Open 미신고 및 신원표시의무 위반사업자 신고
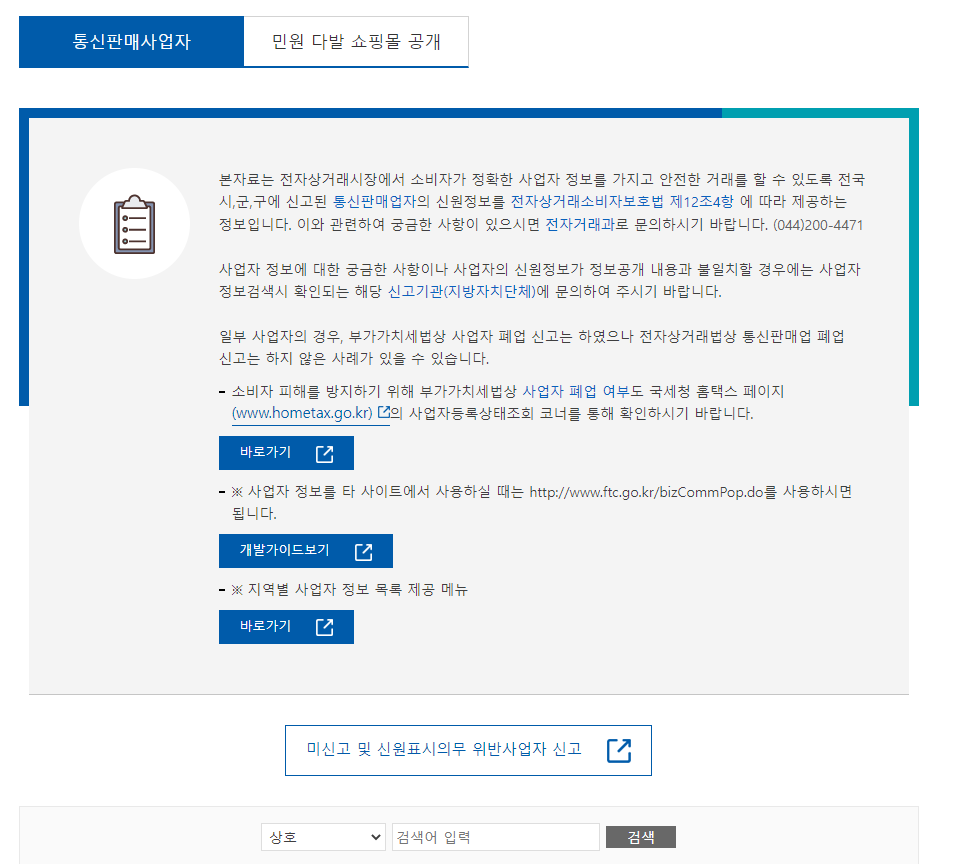 [x=468, y=750]
